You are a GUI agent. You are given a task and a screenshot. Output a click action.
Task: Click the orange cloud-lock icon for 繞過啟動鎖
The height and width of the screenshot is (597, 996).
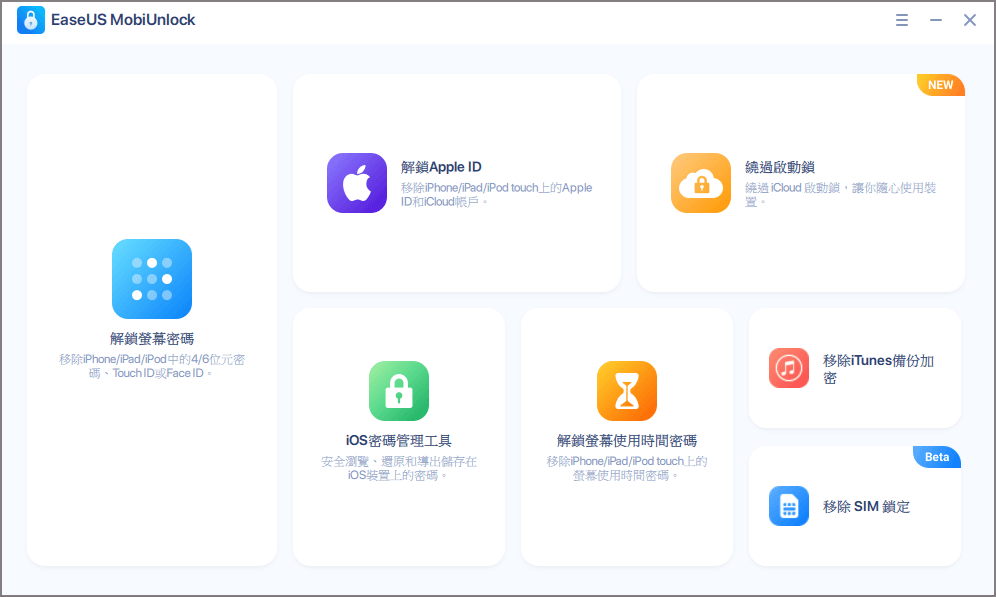700,183
